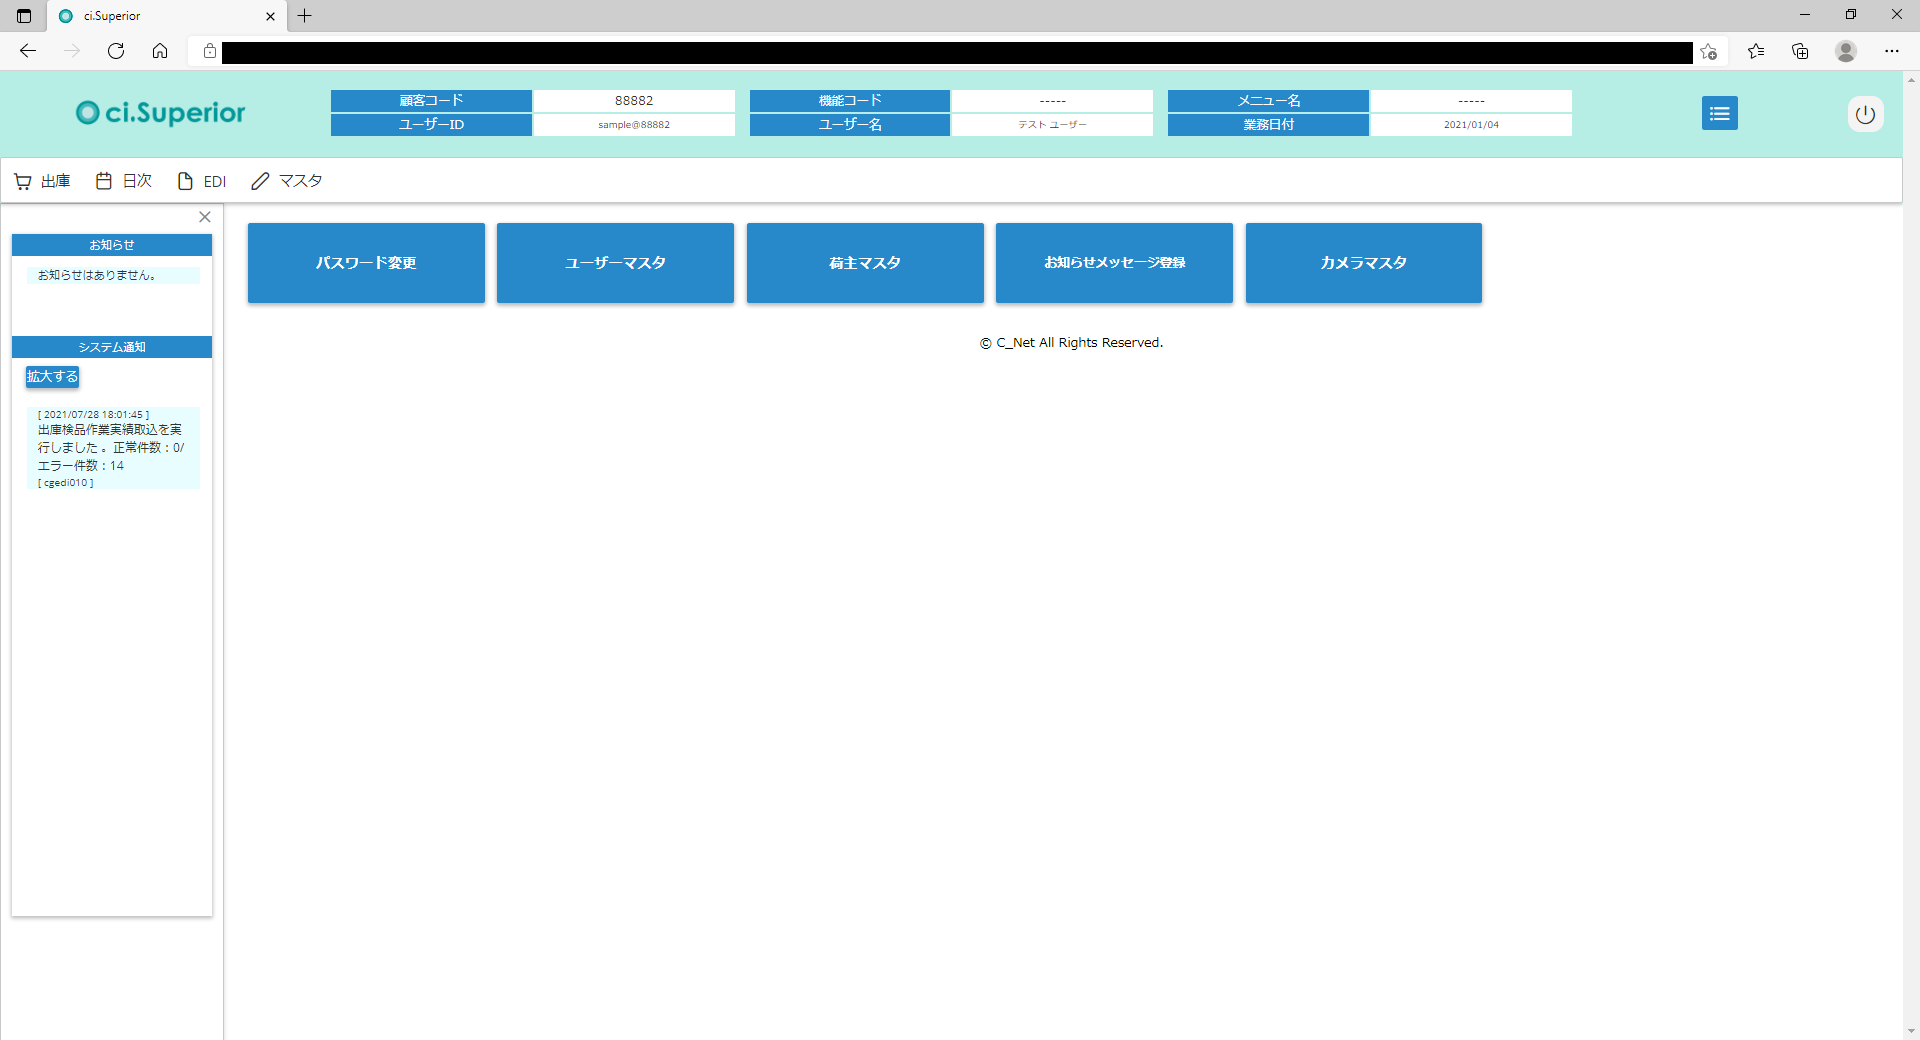This screenshot has width=1920, height=1040.
Task: Click the ユーザー名 label
Action: tap(850, 125)
